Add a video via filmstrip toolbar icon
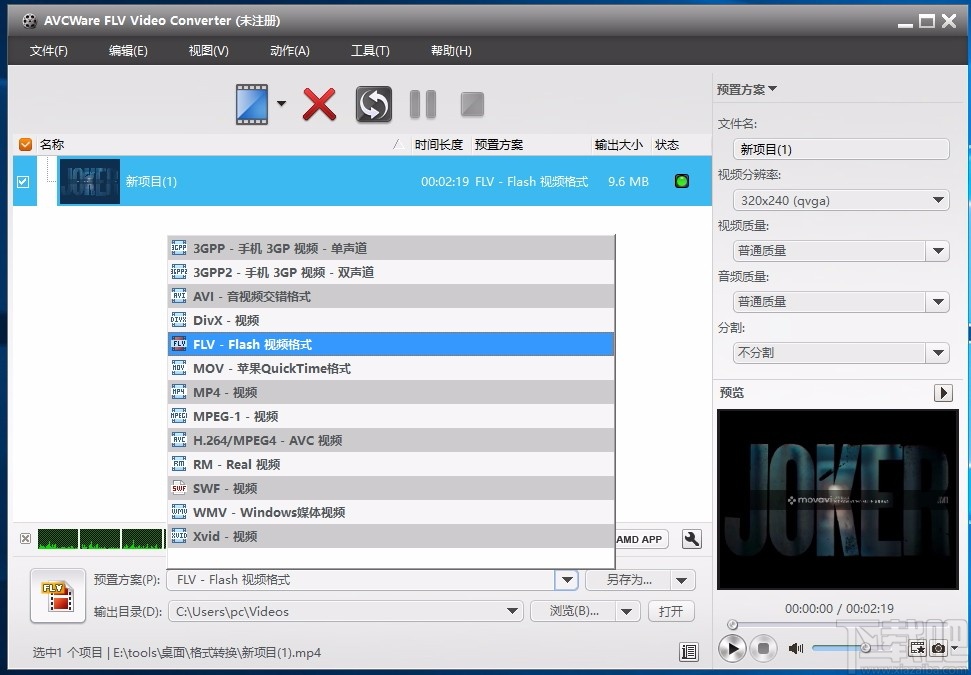Screen dimensions: 971x675 (252, 104)
